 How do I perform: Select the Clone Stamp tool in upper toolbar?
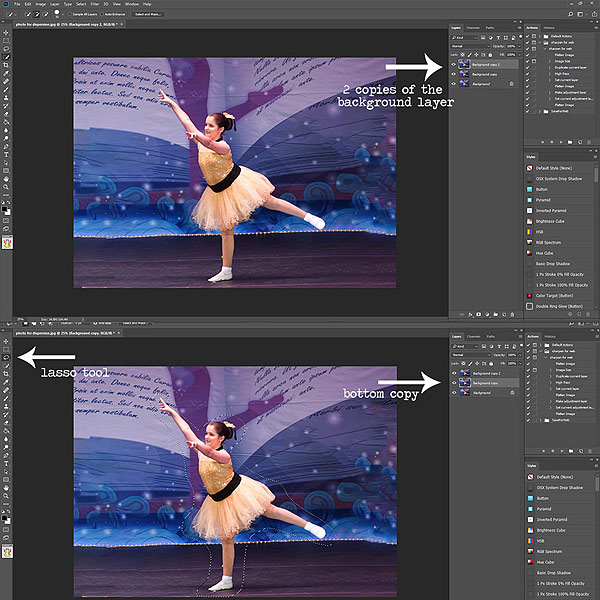click(6, 98)
